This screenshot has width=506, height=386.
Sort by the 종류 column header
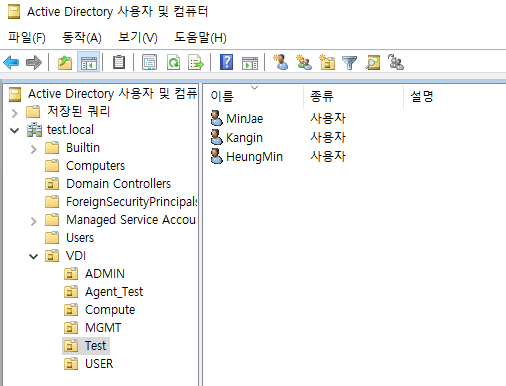click(353, 96)
